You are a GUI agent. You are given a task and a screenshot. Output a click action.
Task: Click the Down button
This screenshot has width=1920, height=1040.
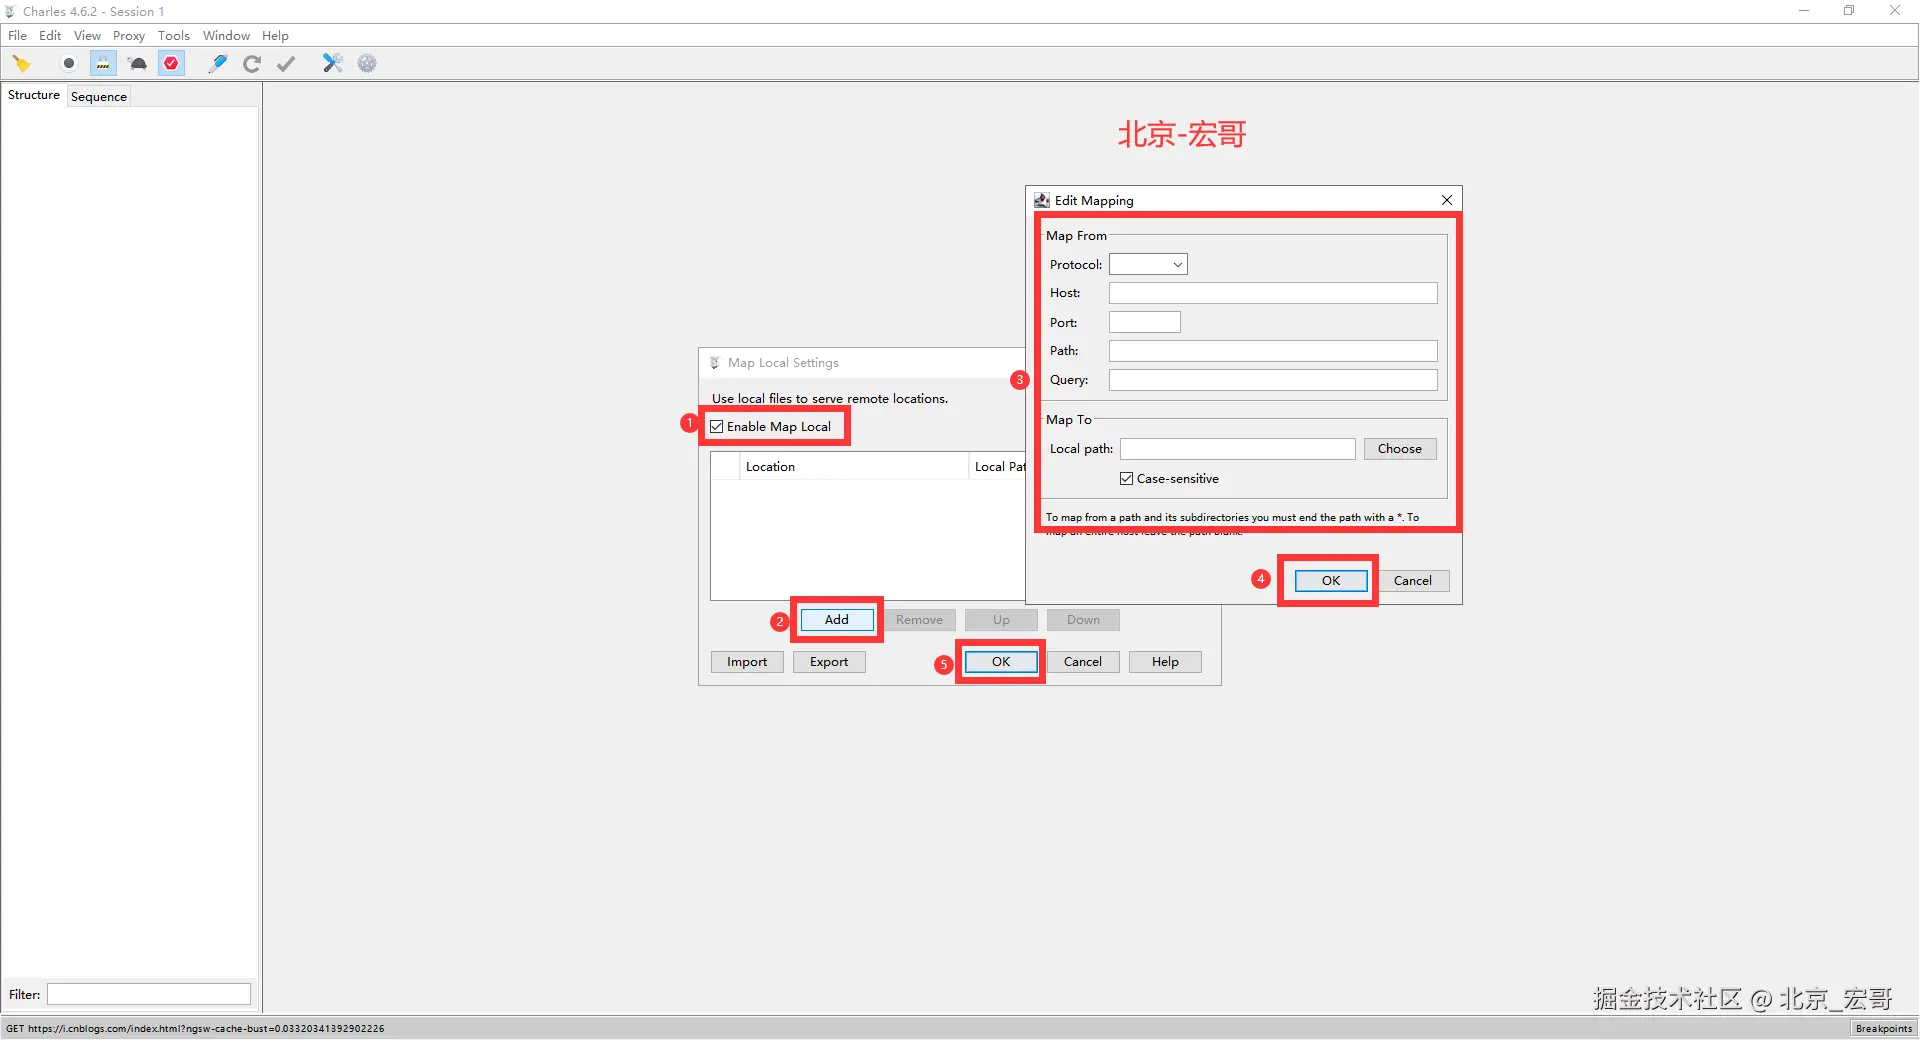pos(1083,620)
